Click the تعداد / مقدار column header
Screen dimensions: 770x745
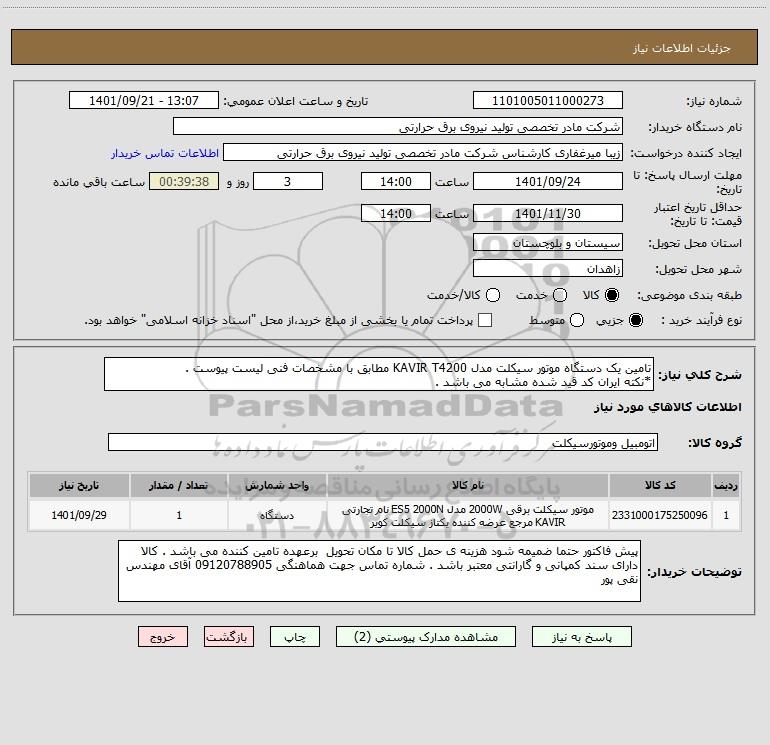[179, 485]
